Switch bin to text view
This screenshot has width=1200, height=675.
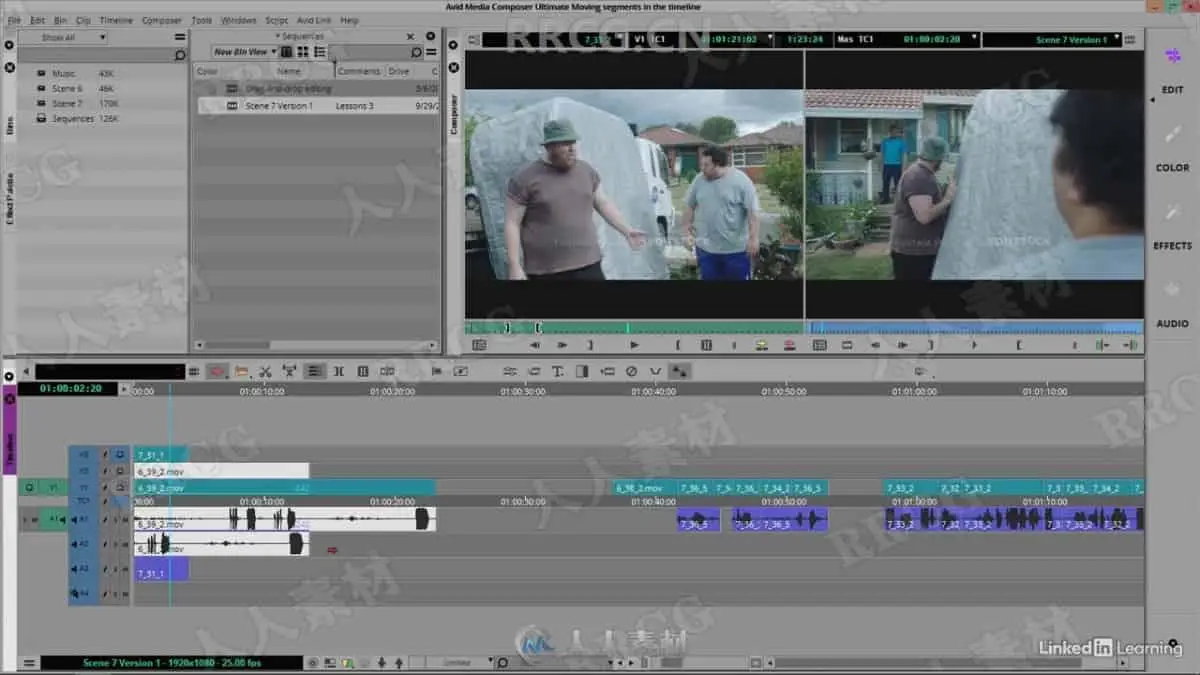pyautogui.click(x=287, y=52)
